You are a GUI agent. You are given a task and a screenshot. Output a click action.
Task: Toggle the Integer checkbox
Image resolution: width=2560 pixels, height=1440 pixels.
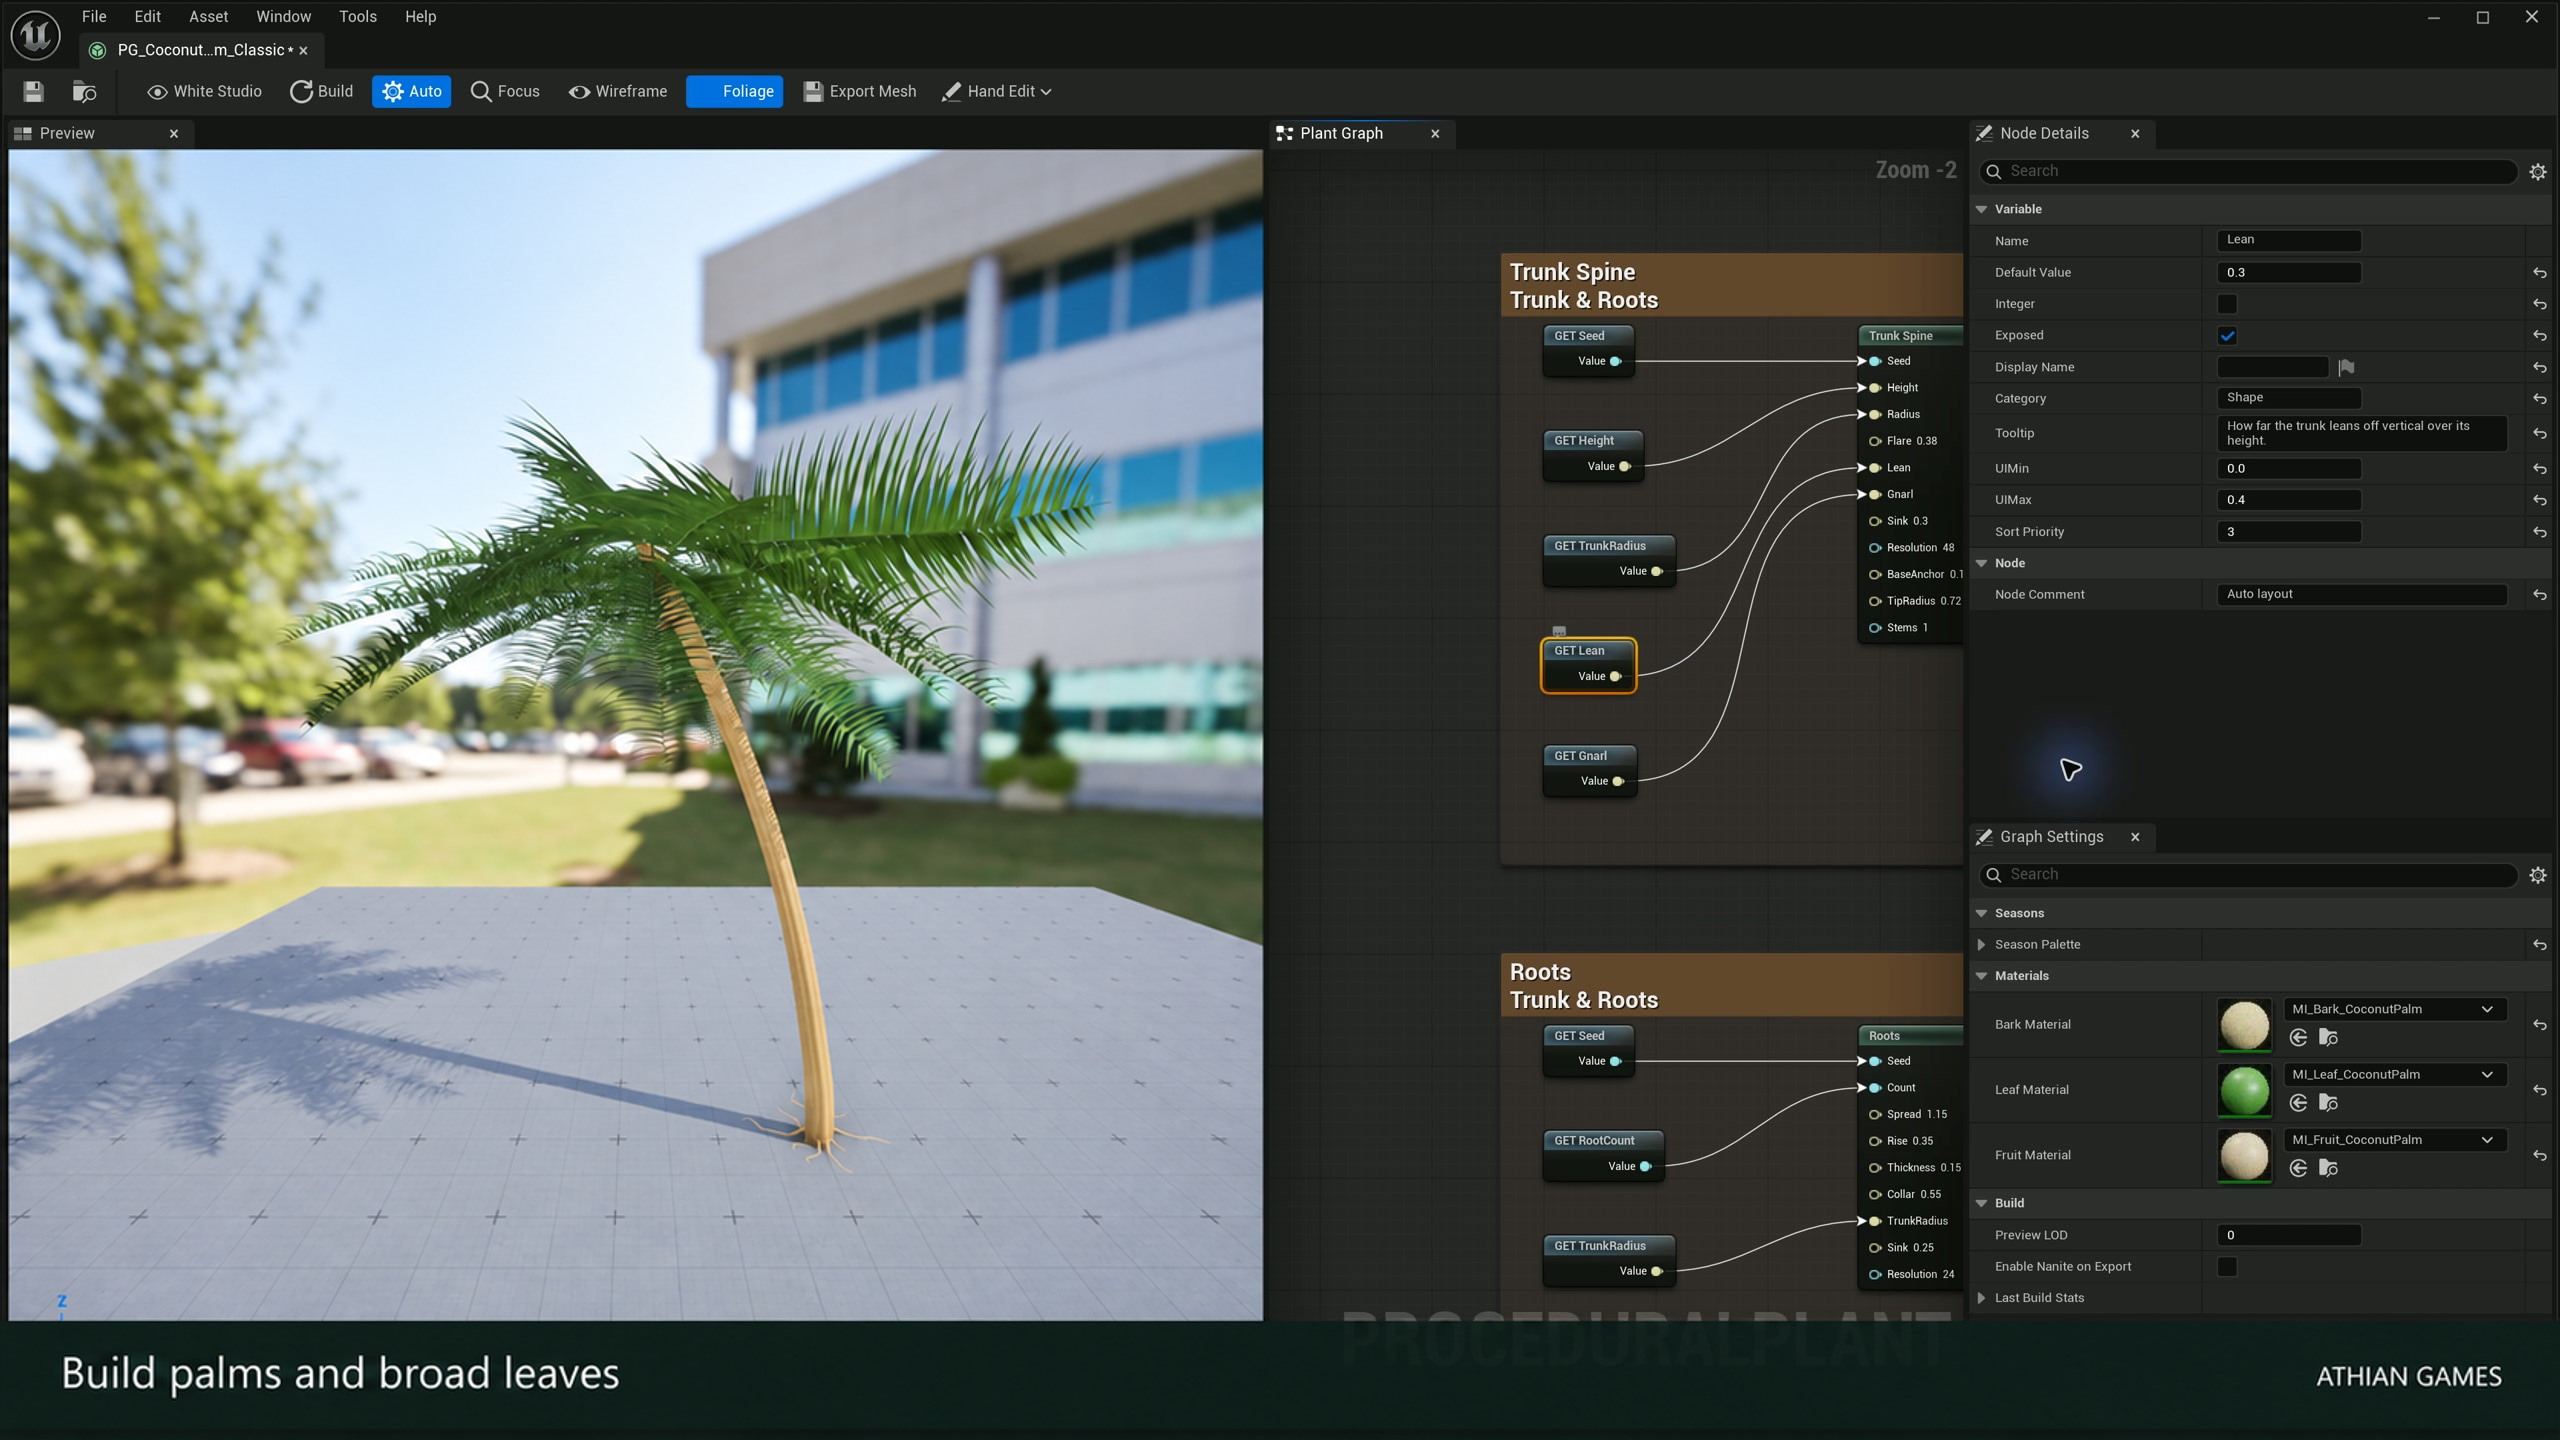click(x=2227, y=304)
